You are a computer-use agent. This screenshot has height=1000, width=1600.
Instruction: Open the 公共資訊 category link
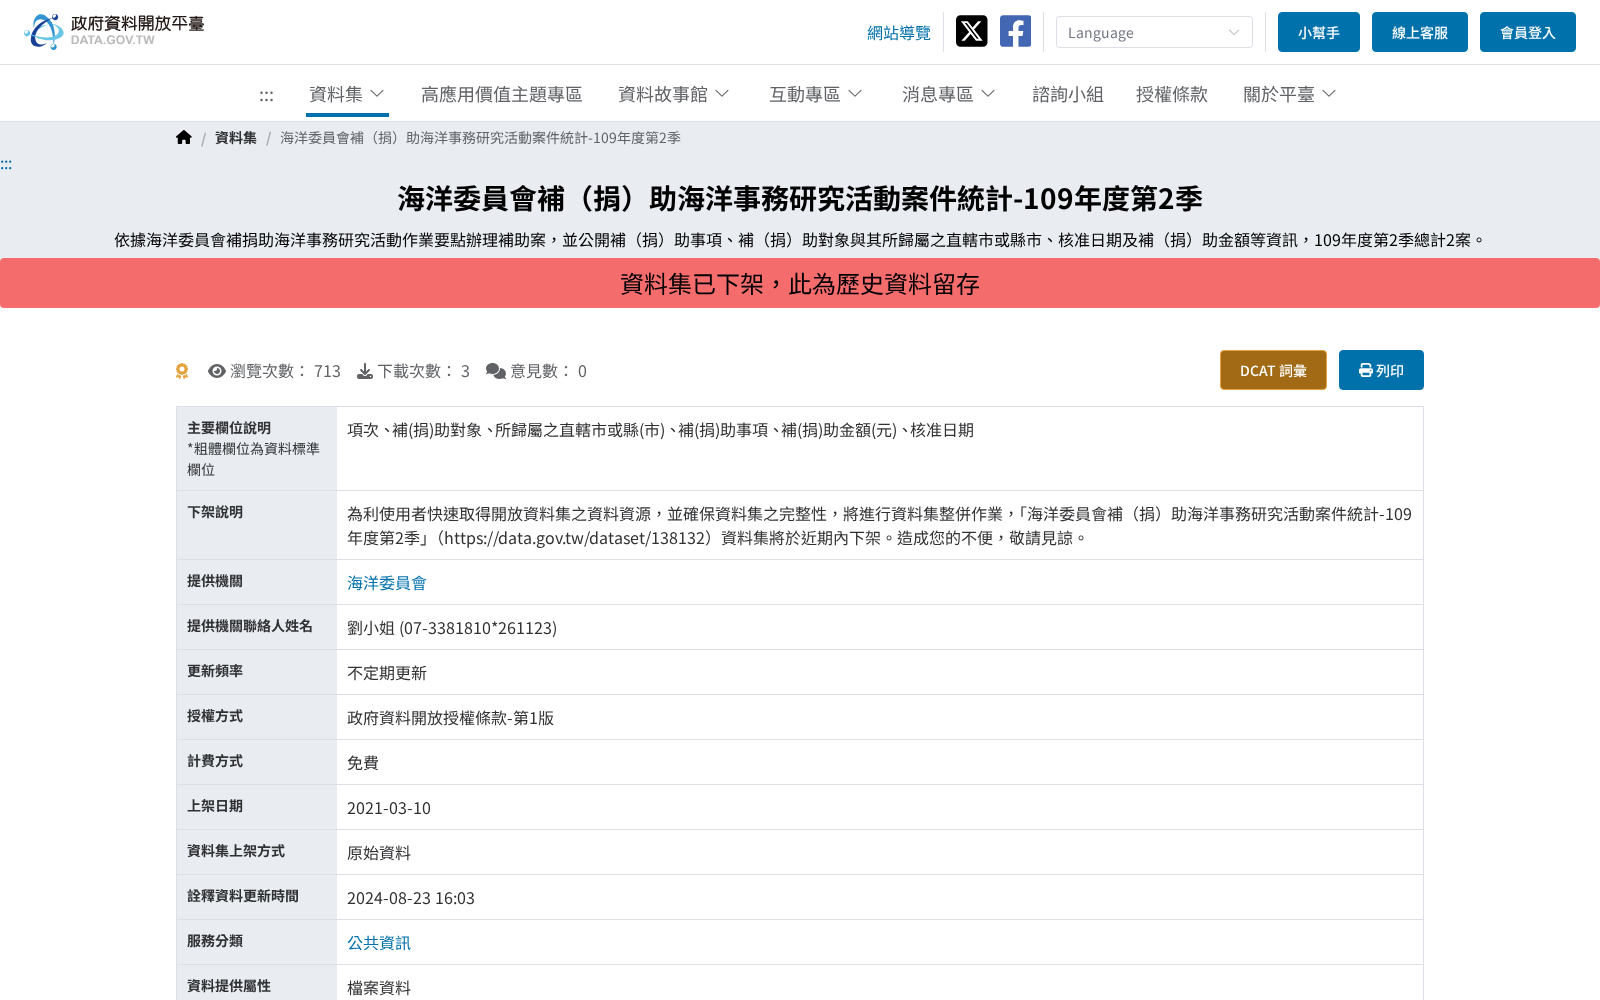(x=379, y=943)
